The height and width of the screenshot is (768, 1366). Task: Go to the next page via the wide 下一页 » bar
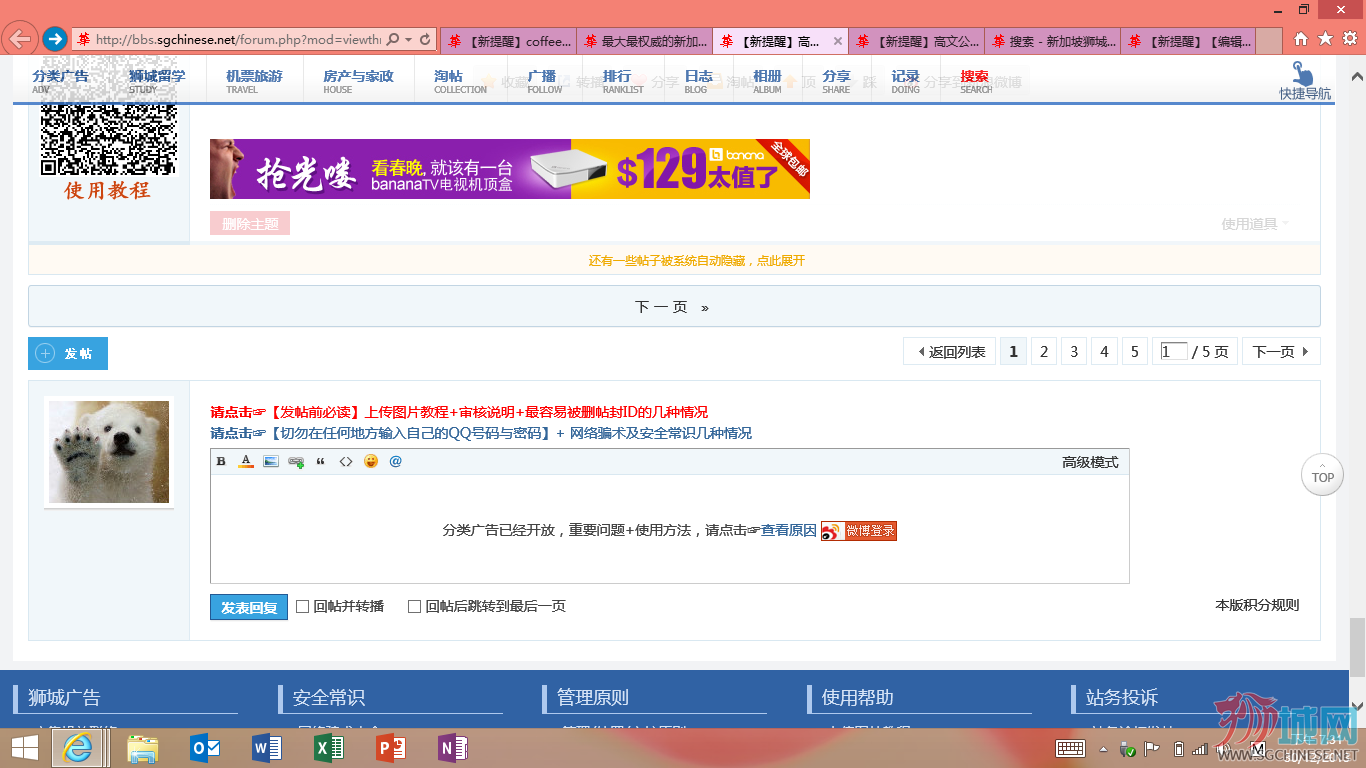pos(674,307)
